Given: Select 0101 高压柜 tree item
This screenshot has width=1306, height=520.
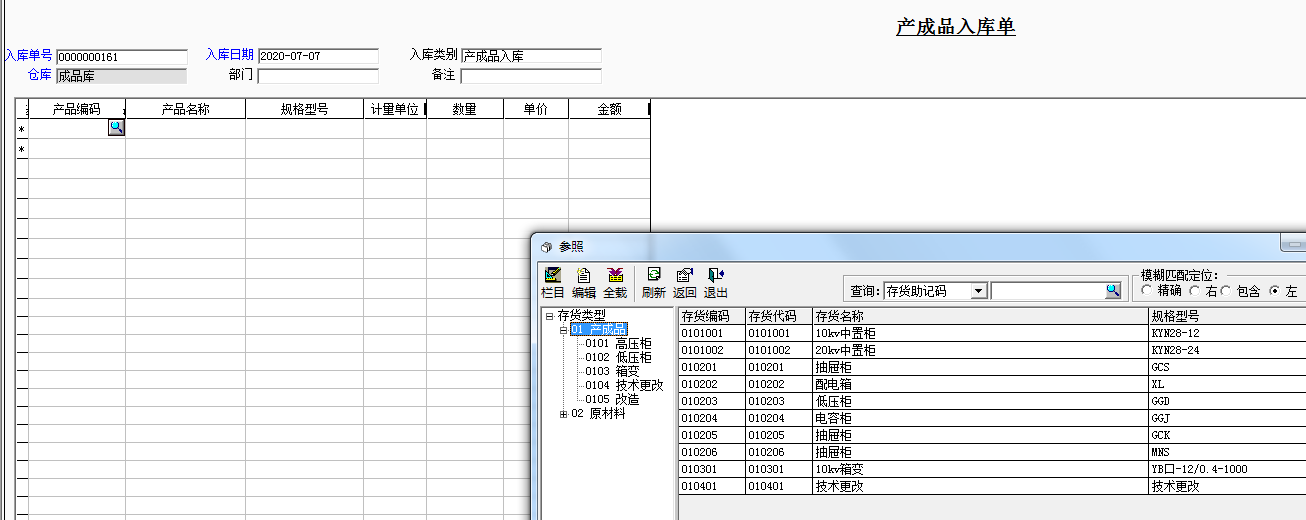Looking at the screenshot, I should 618,344.
